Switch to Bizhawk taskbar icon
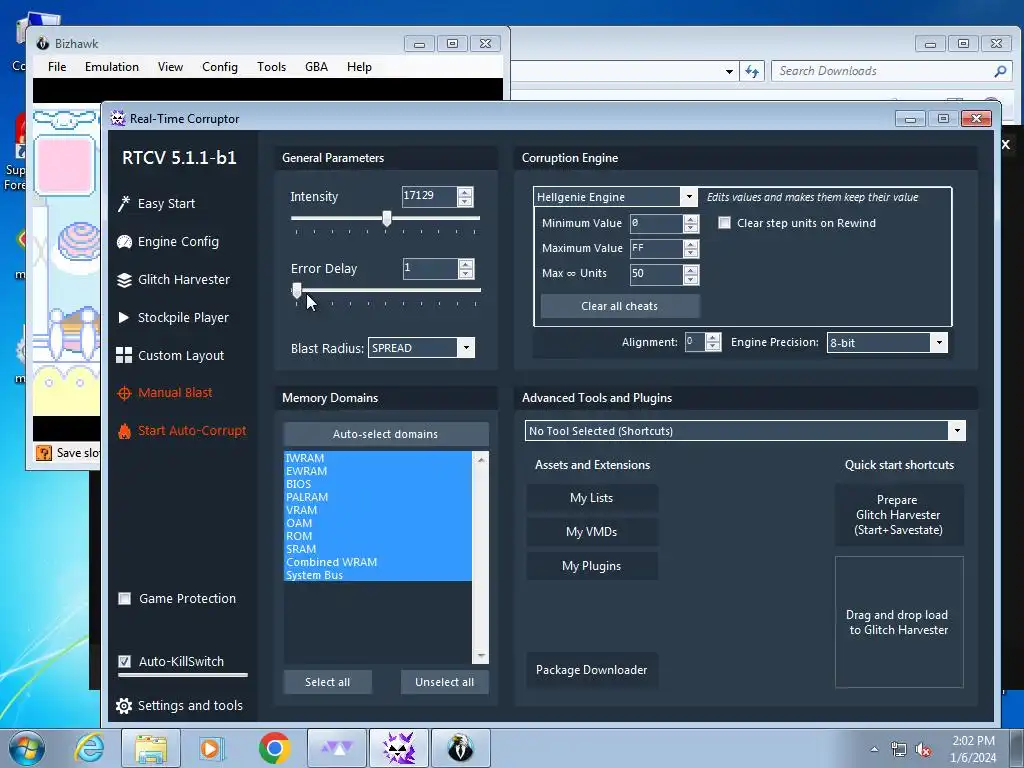This screenshot has height=768, width=1024. point(460,748)
